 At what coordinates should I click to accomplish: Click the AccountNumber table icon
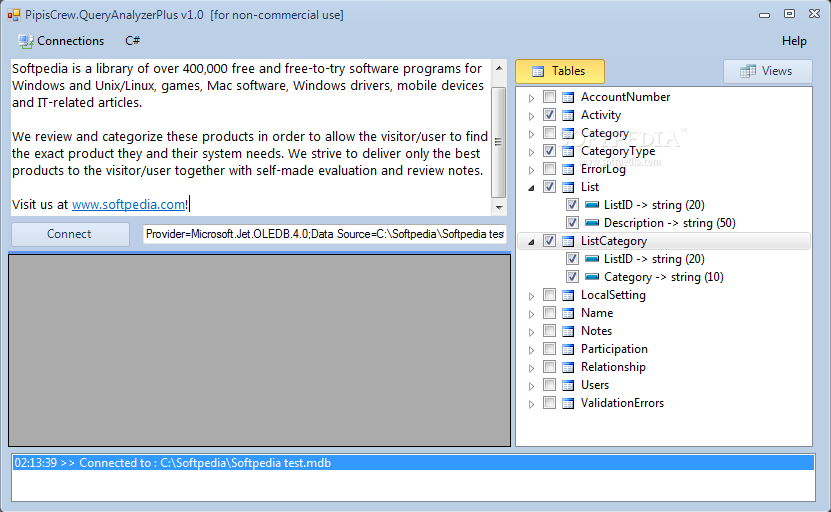(x=568, y=97)
